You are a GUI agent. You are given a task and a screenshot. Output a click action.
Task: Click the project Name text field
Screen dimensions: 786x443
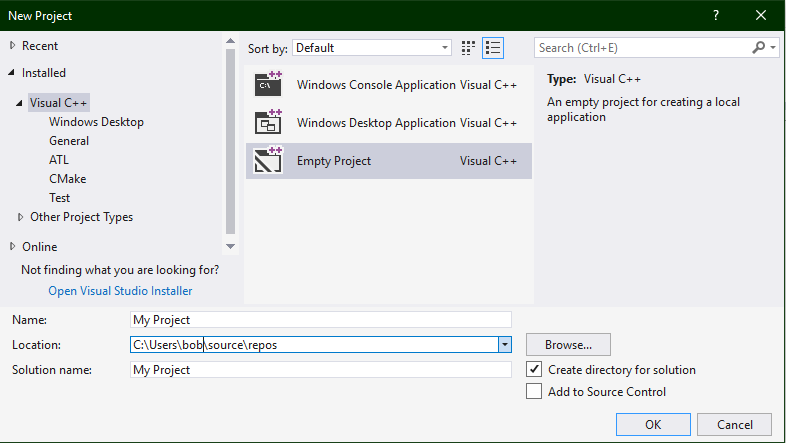tap(321, 320)
